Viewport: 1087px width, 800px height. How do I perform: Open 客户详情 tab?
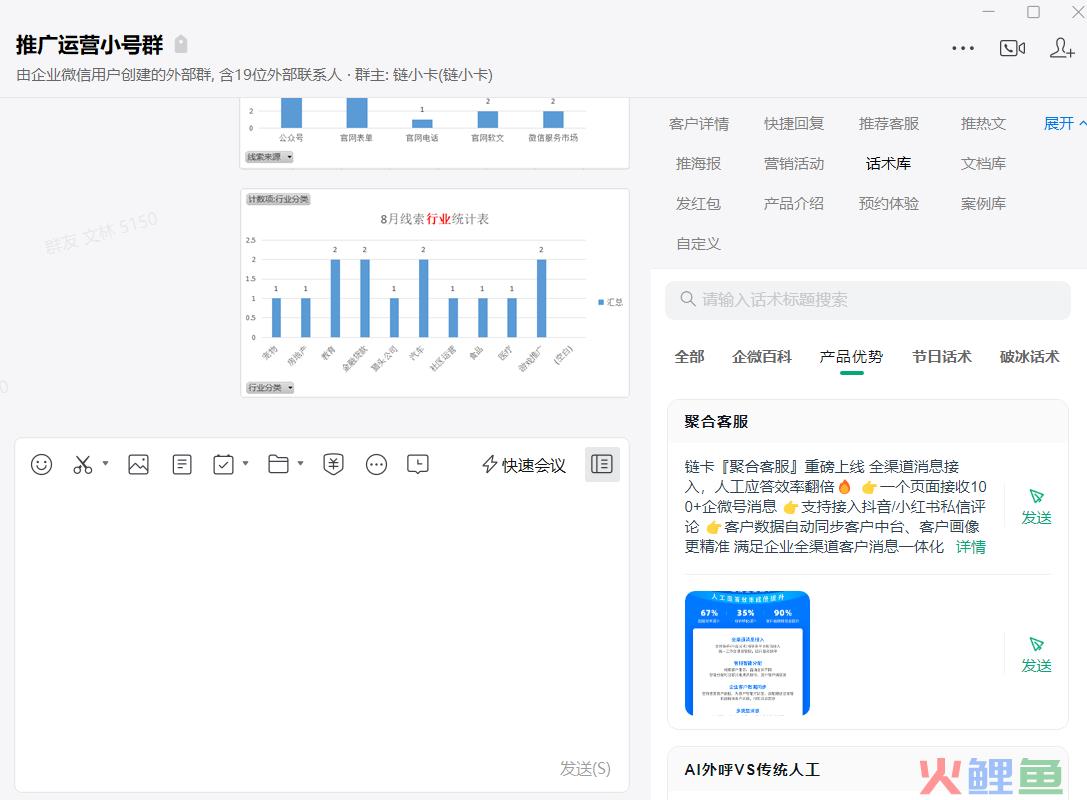coord(699,123)
